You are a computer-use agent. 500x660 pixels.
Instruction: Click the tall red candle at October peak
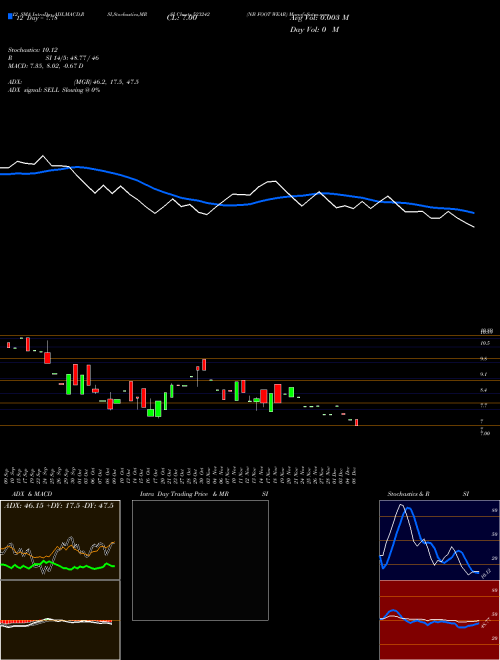(204, 365)
